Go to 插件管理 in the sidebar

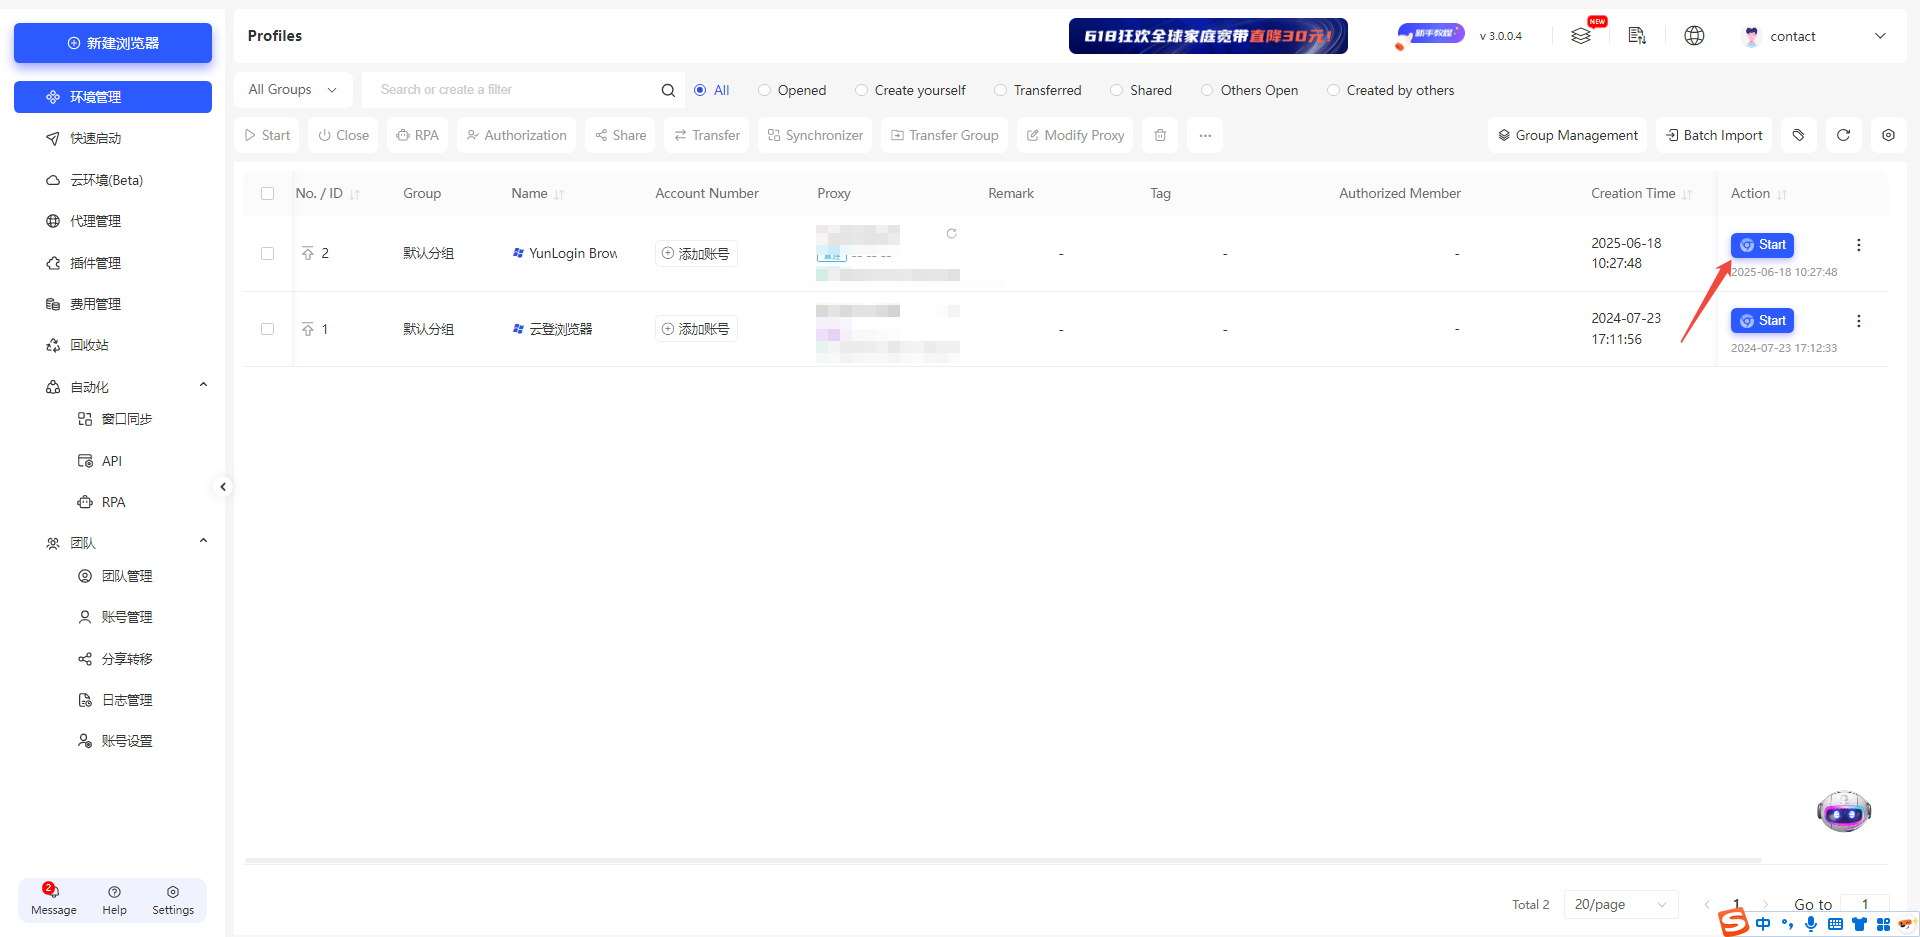(95, 263)
